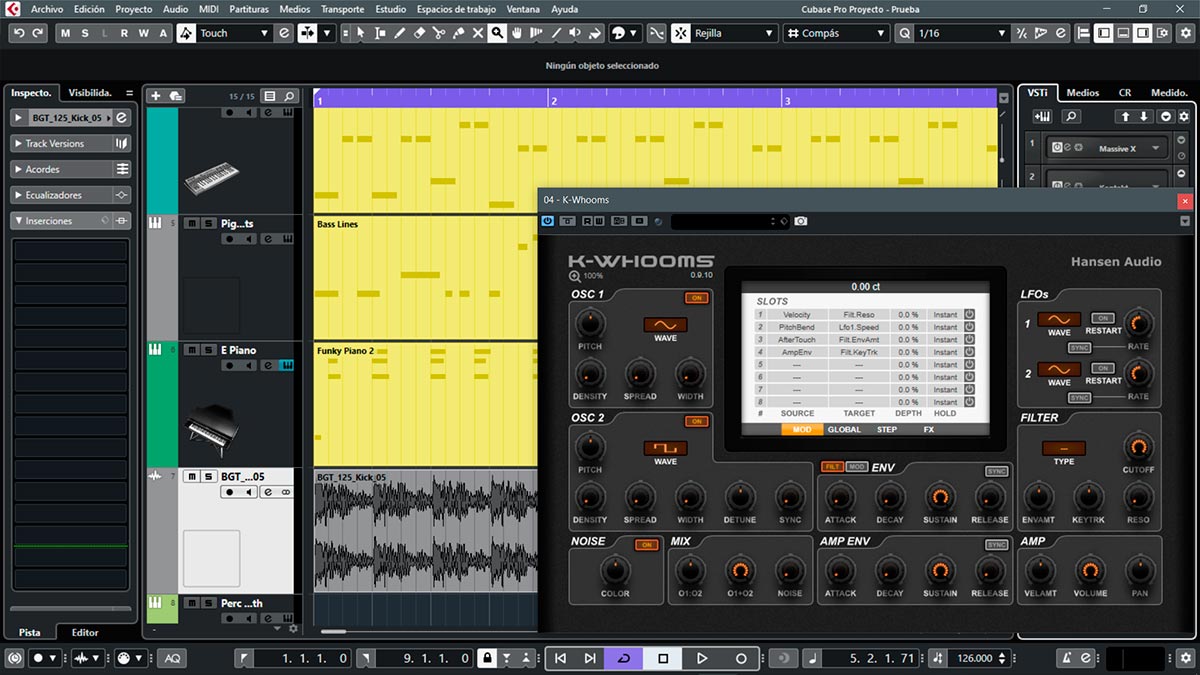The height and width of the screenshot is (675, 1200).
Task: Click the OSC 1 PITCH knob
Action: [590, 323]
